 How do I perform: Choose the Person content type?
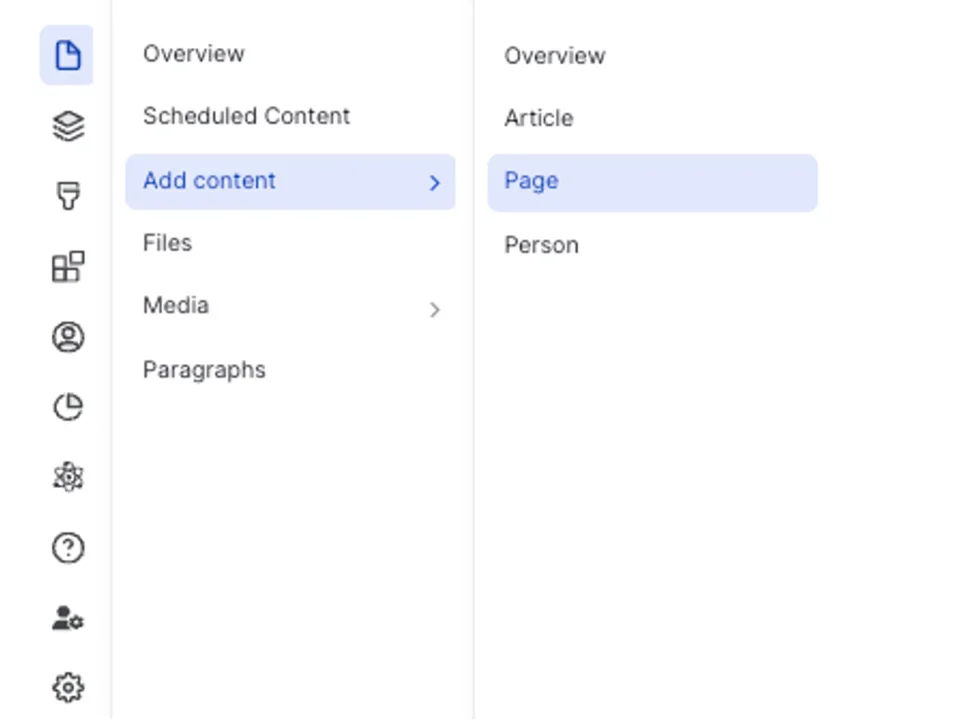pyautogui.click(x=541, y=245)
